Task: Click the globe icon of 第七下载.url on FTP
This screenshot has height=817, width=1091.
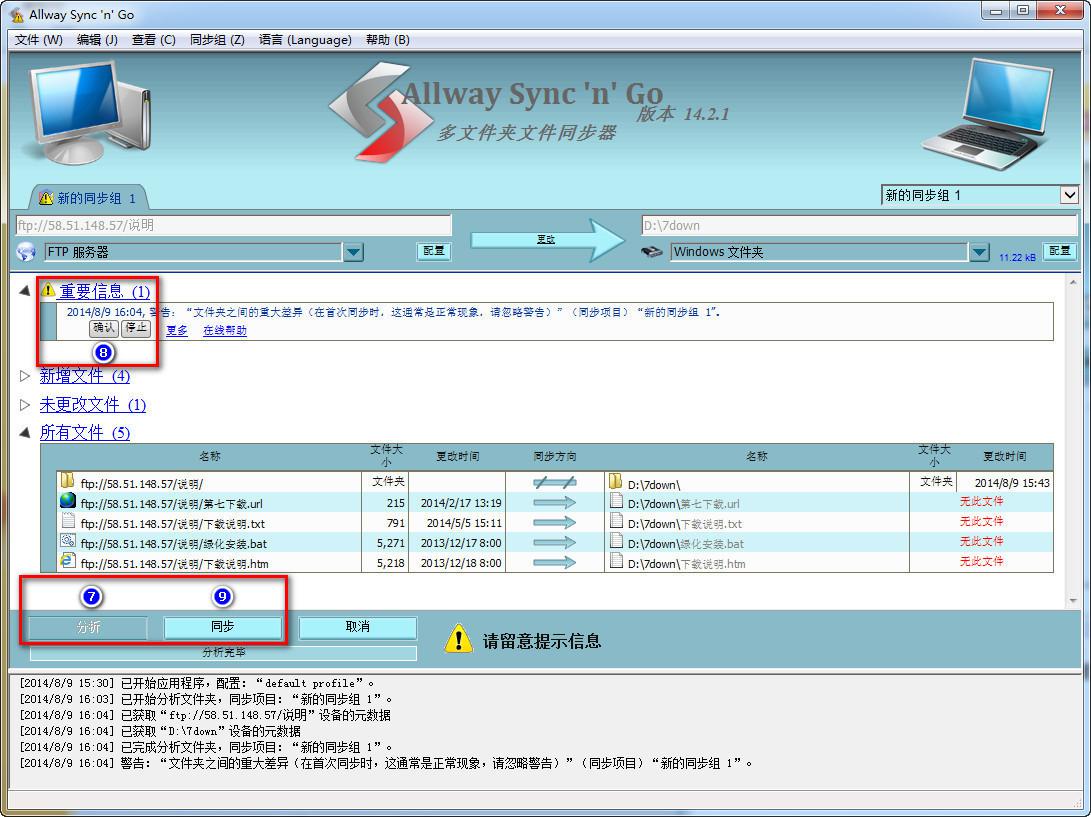Action: click(67, 500)
